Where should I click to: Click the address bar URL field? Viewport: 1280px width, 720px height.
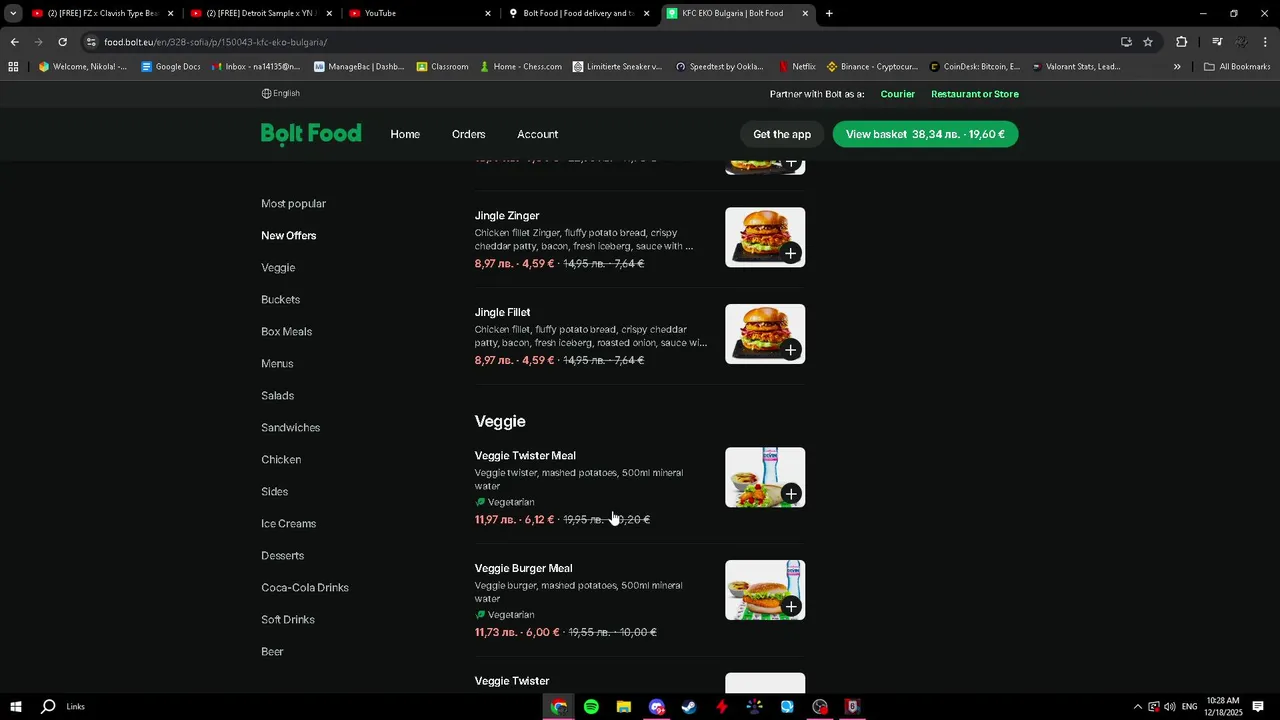click(600, 42)
